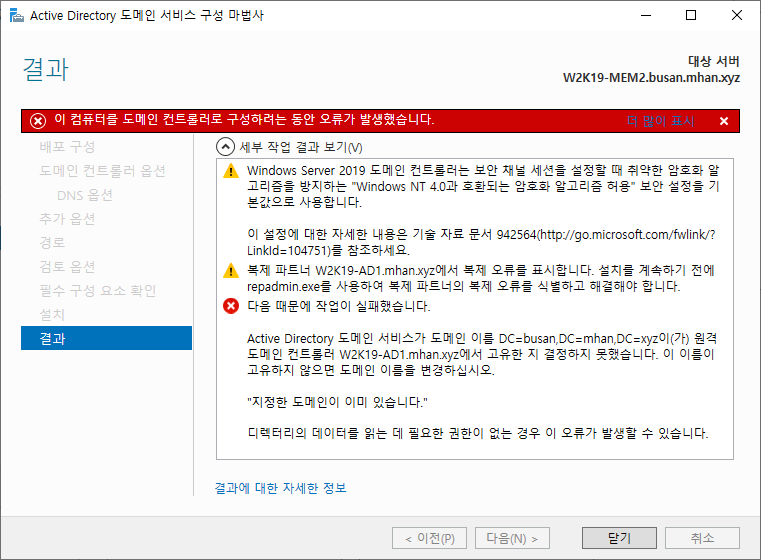Select the '추가 옵션' sidebar step
This screenshot has height=560, width=761.
(67, 219)
